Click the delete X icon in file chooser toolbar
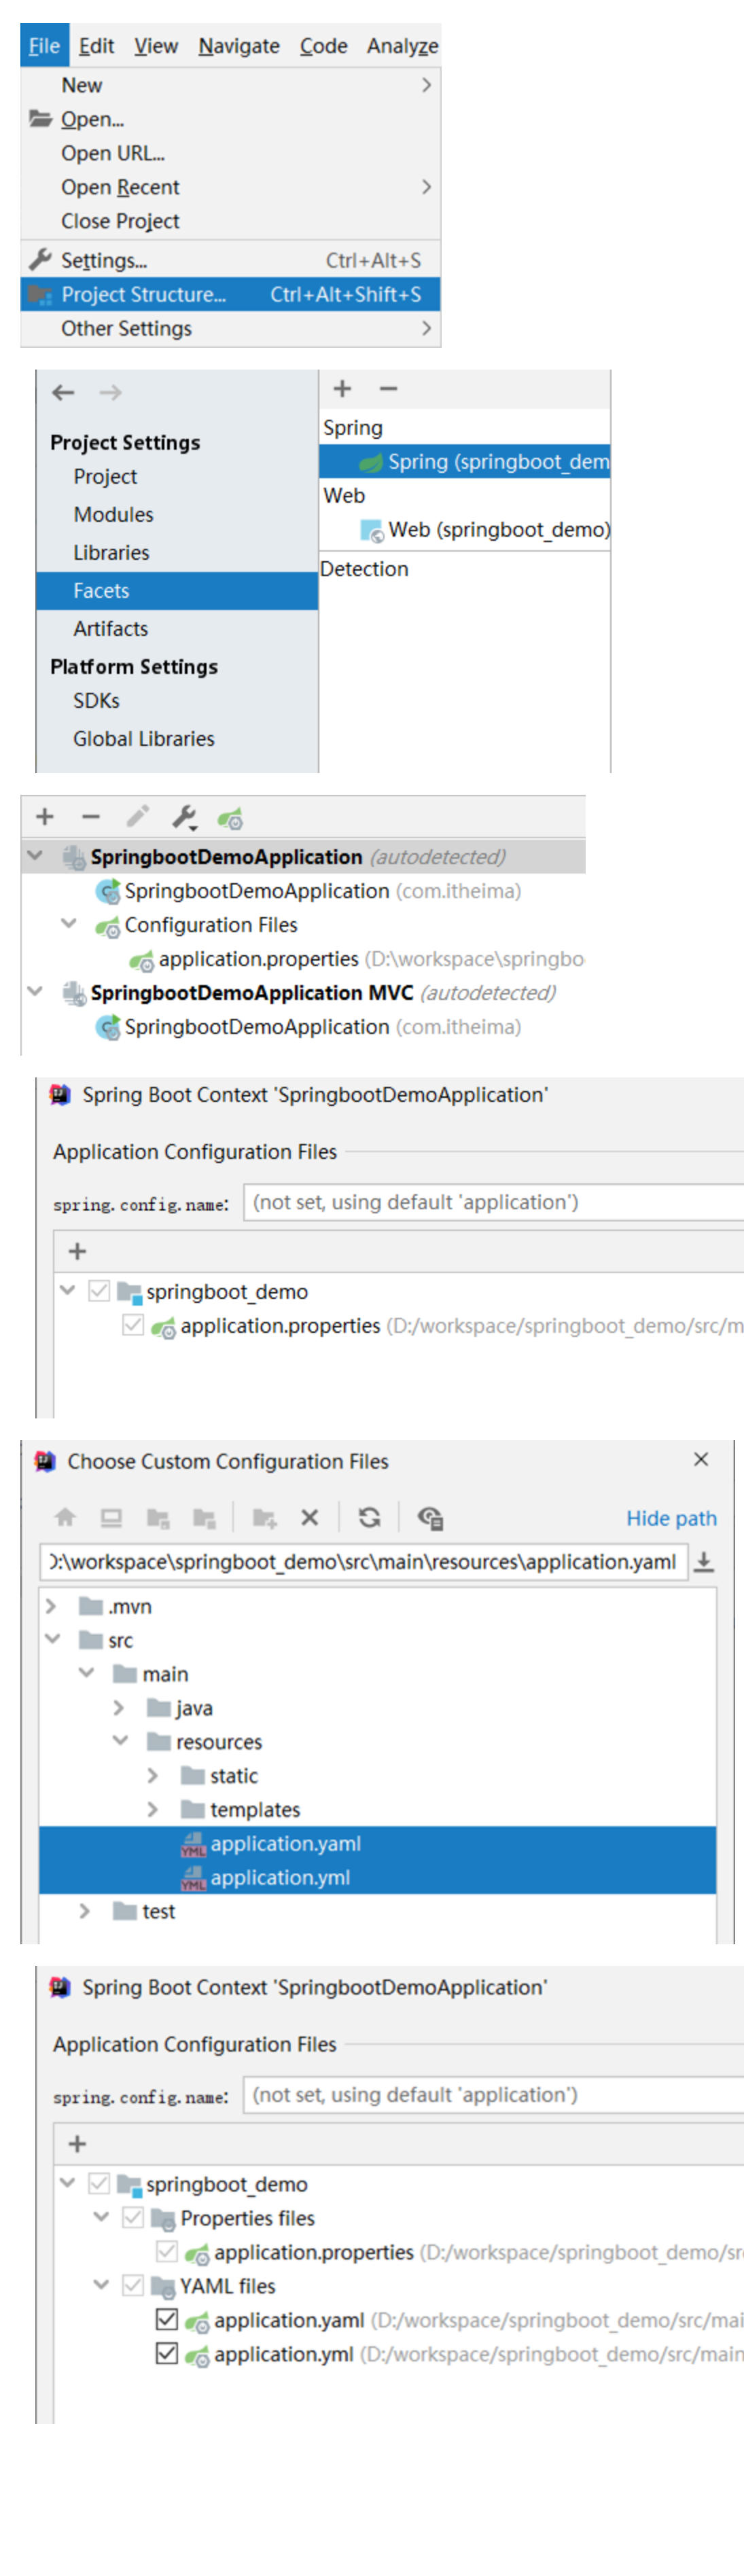The width and height of the screenshot is (744, 2576). [310, 1517]
